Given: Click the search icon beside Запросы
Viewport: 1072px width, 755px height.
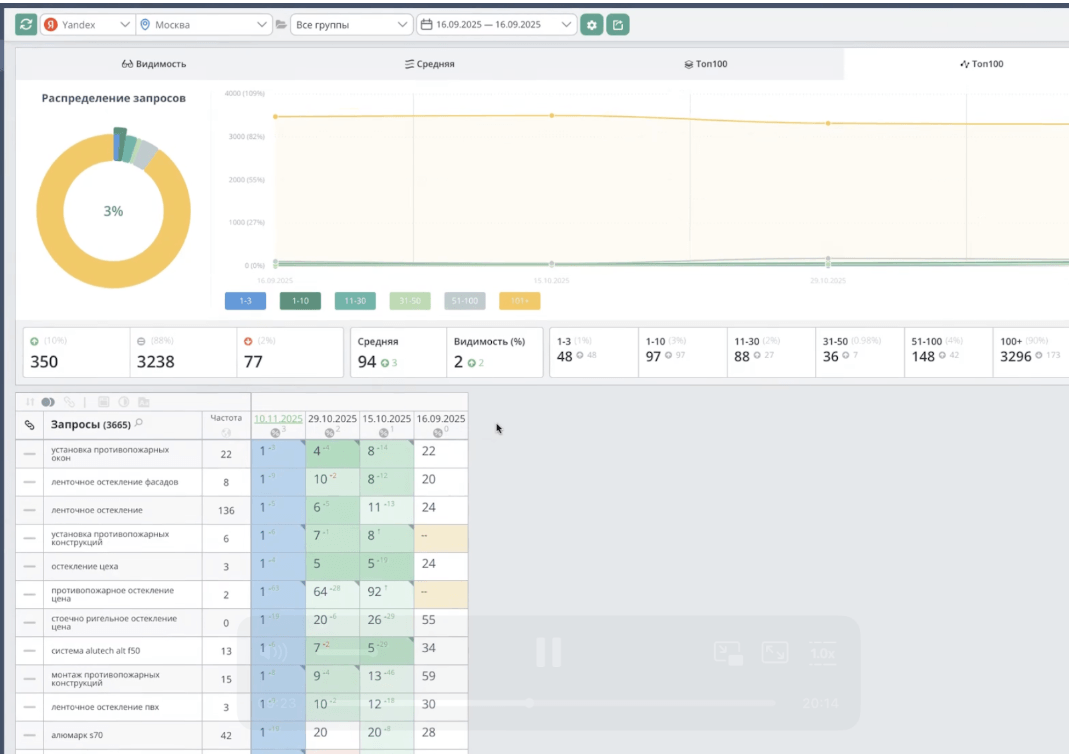Looking at the screenshot, I should pos(139,424).
